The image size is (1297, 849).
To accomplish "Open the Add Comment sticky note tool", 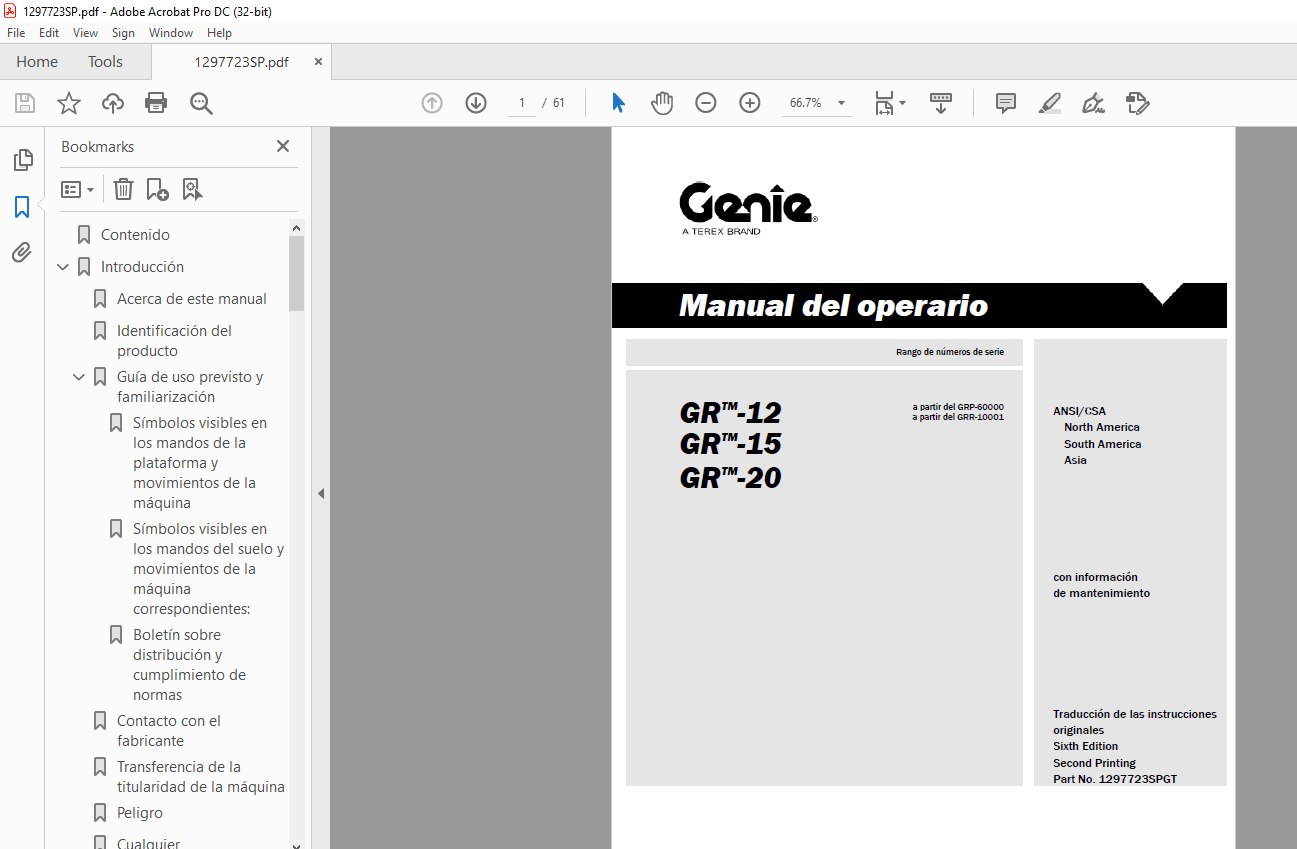I will 1006,103.
